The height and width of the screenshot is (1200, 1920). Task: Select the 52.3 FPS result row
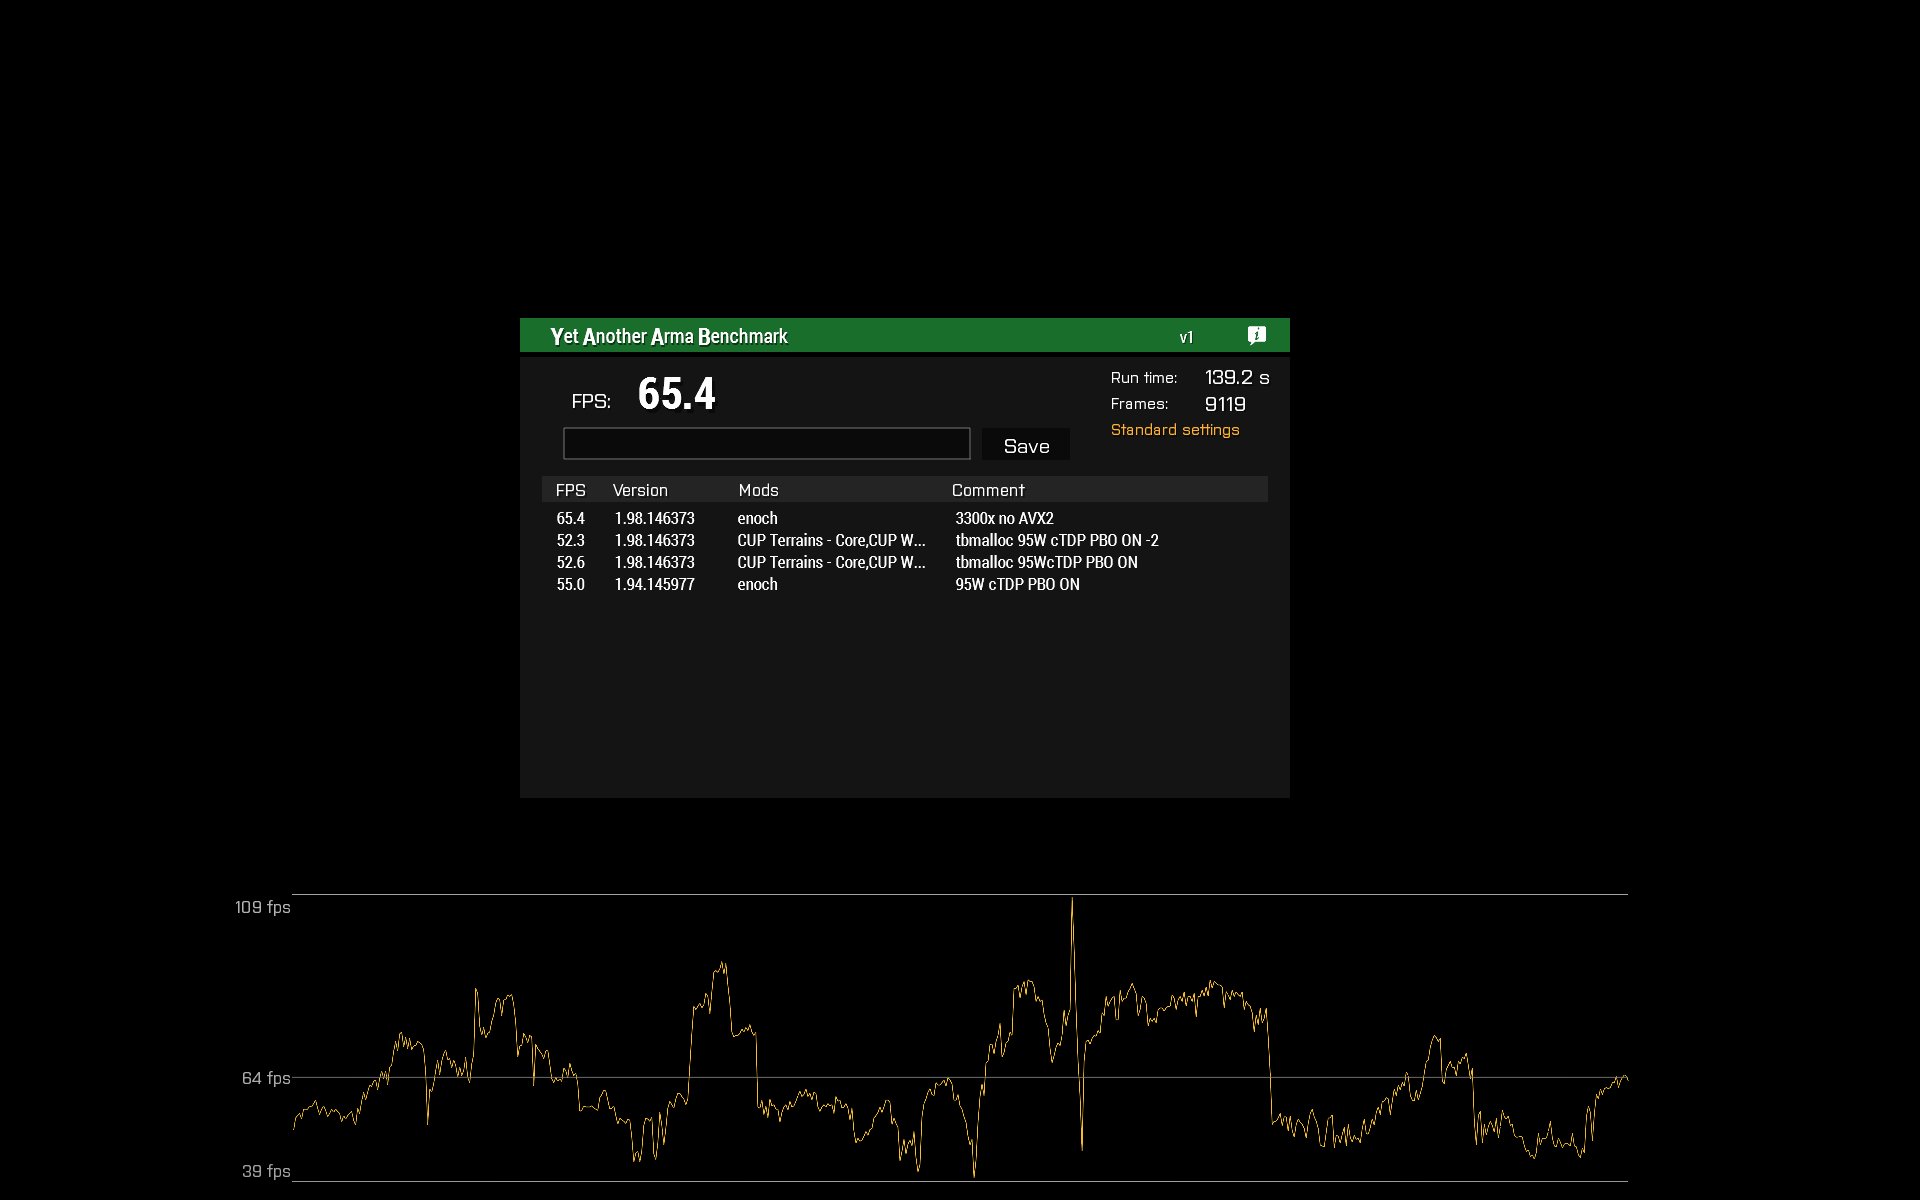click(x=571, y=540)
